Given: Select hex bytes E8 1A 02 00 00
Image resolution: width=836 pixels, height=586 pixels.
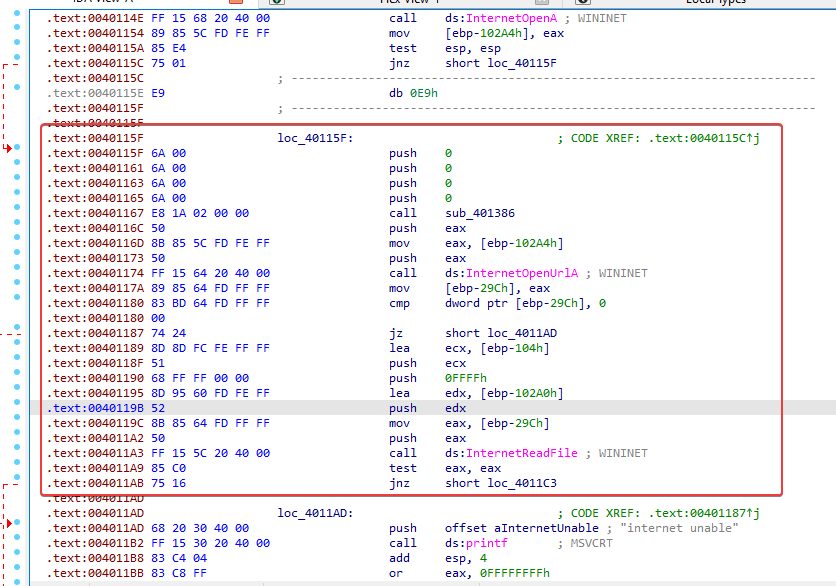Looking at the screenshot, I should [x=200, y=213].
